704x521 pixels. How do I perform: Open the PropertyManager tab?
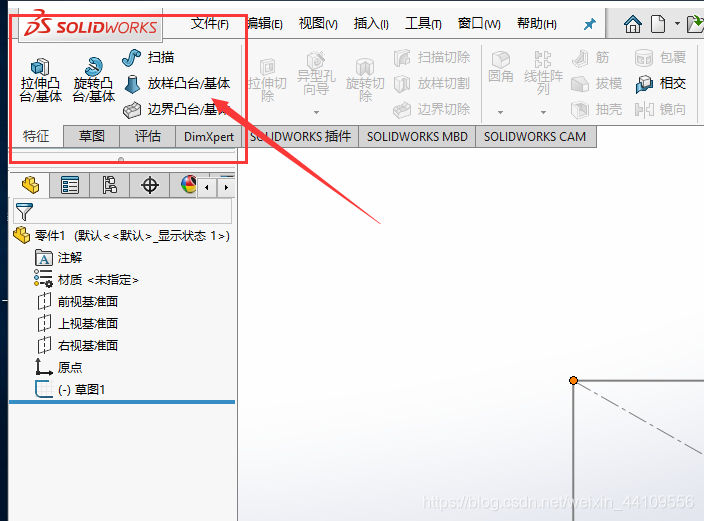click(70, 185)
